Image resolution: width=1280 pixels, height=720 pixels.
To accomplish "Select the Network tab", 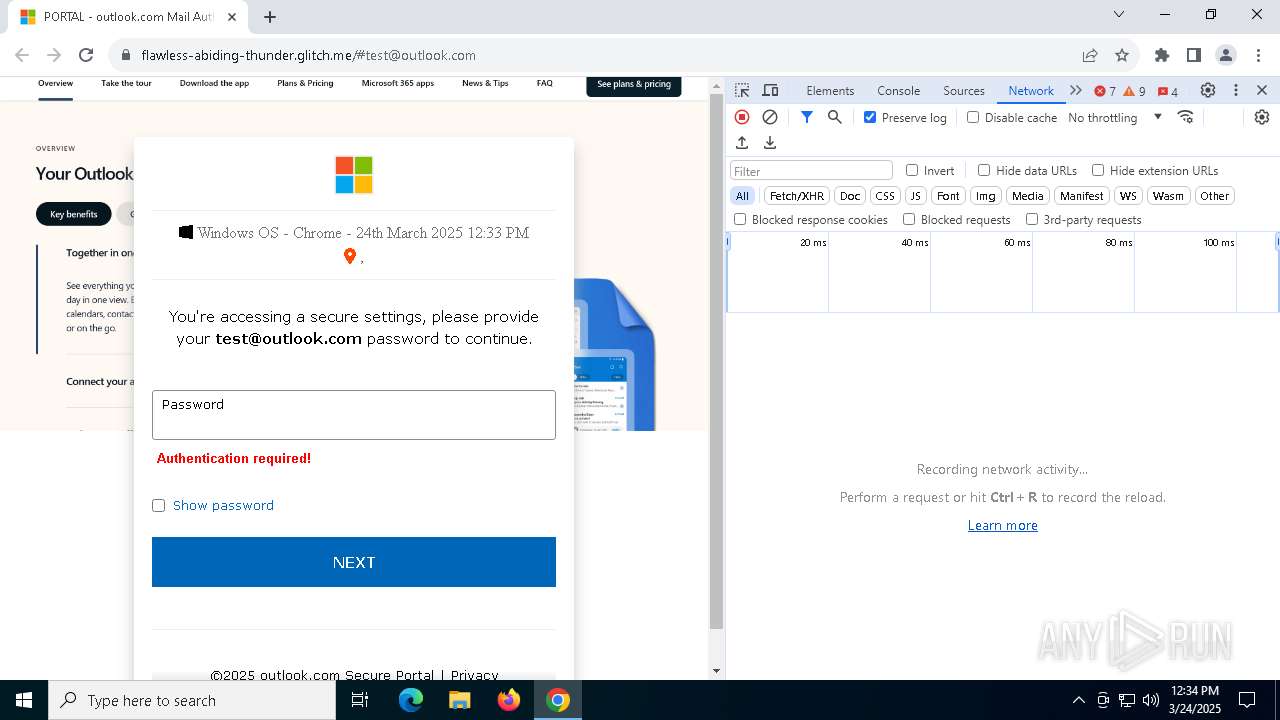I will coord(1031,90).
